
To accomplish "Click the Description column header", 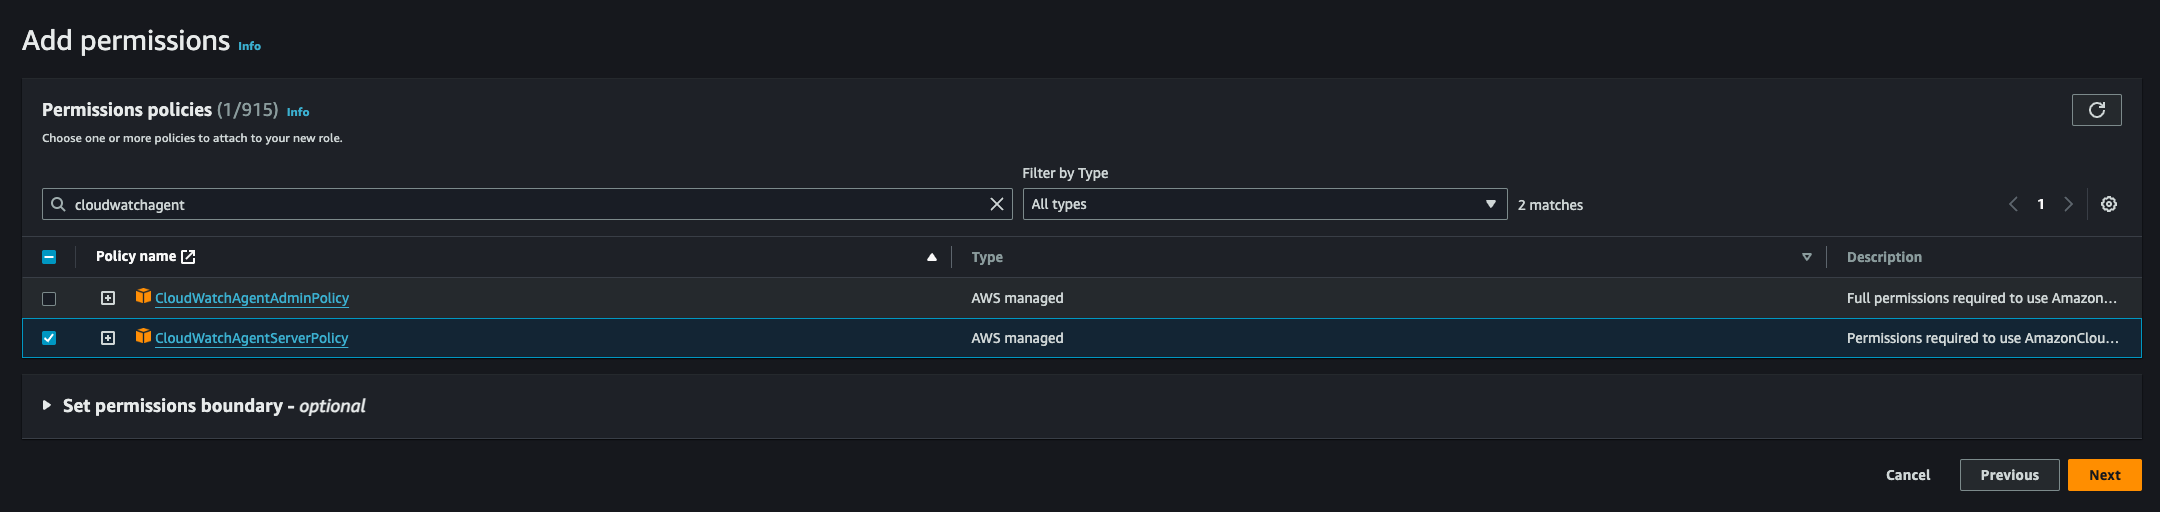I will pos(1884,257).
